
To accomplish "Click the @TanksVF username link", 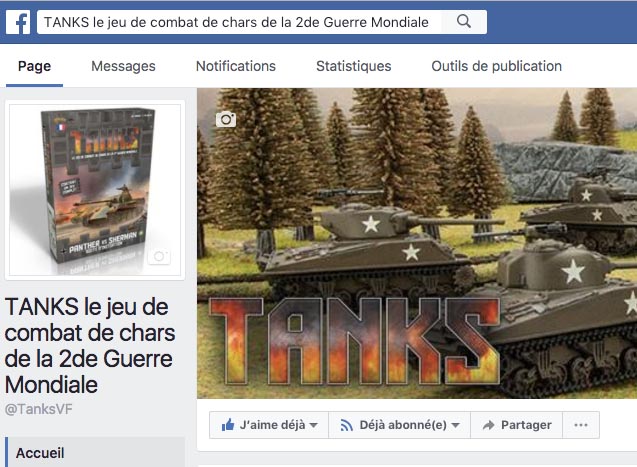I will (39, 409).
